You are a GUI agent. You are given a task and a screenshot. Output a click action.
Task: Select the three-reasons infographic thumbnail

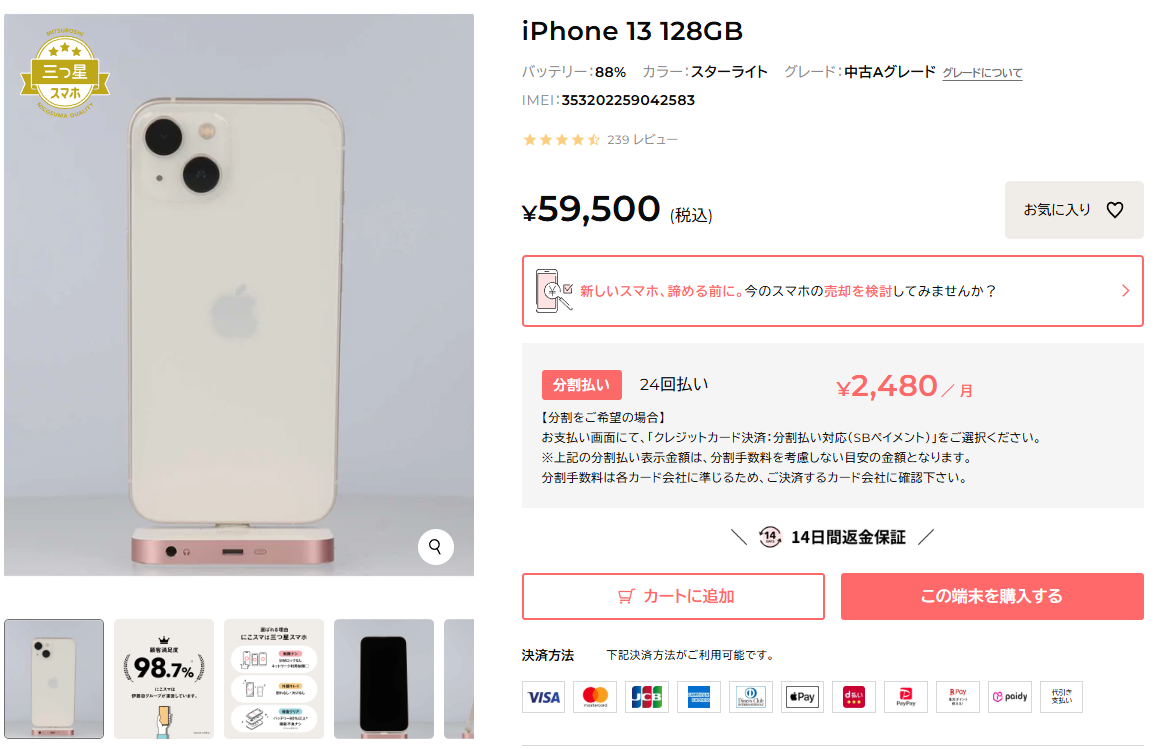pos(274,679)
